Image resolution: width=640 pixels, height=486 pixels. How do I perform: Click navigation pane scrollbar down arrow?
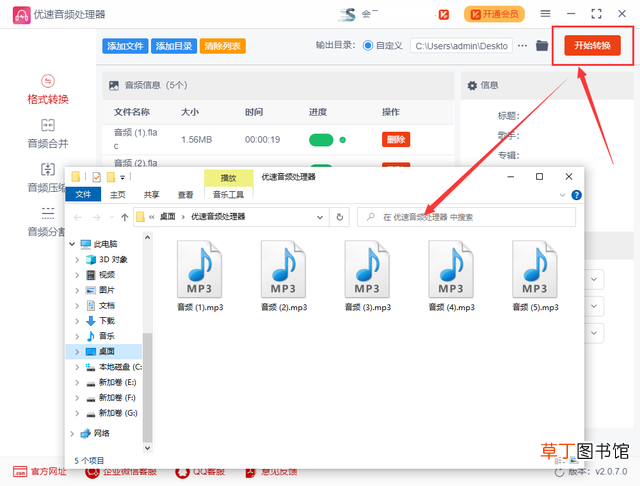pyautogui.click(x=147, y=448)
